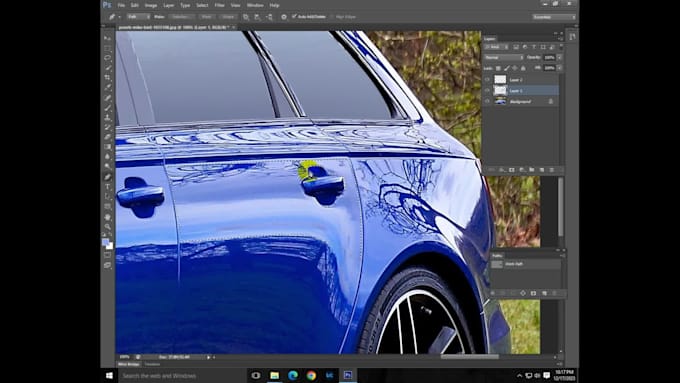Click the background color swatch
Viewport: 680px width, 383px height.
(x=110, y=246)
